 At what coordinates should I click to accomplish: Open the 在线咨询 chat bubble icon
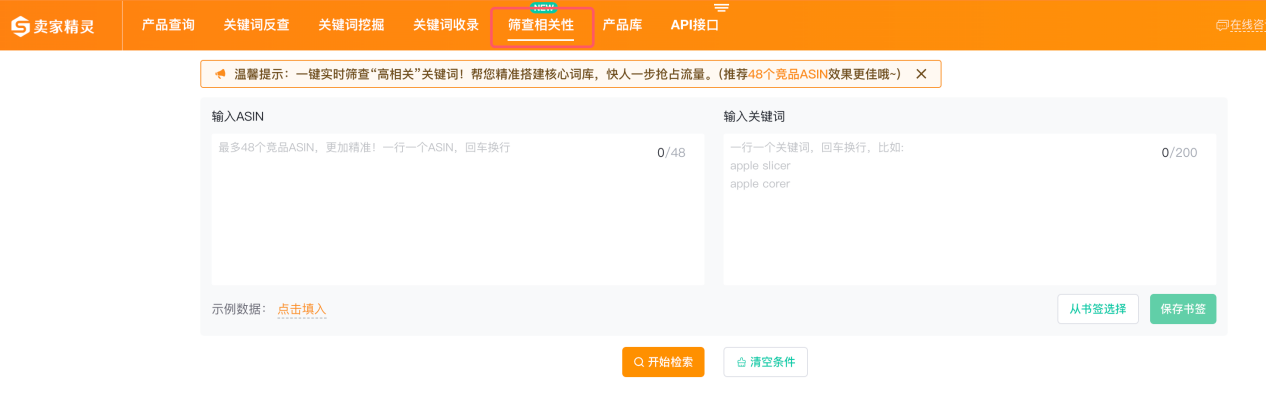pyautogui.click(x=1221, y=25)
